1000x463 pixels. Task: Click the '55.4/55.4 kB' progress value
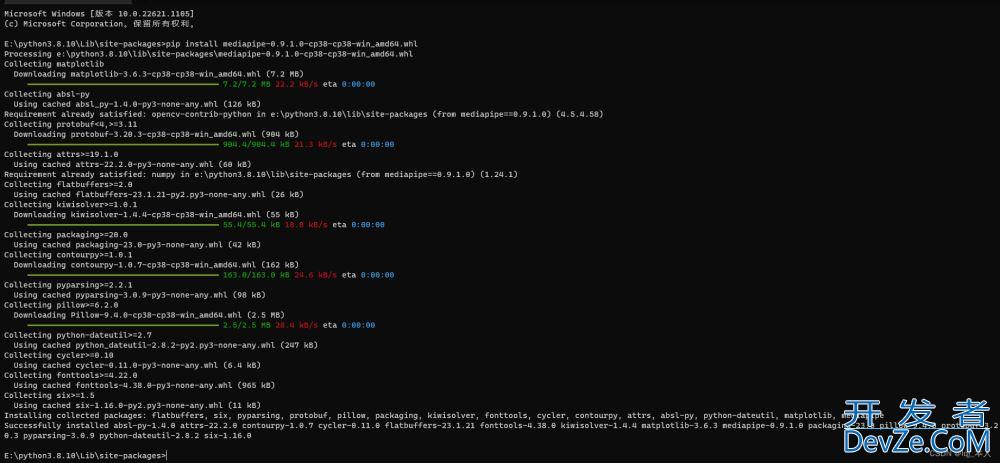point(251,225)
